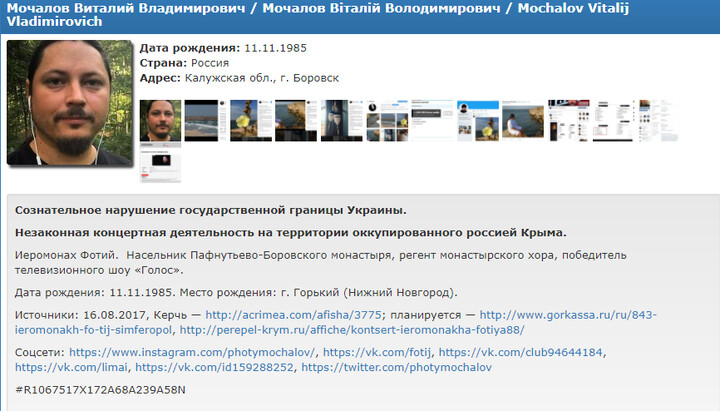Open the gorkassa.ru Simferopol concert link

[568, 314]
